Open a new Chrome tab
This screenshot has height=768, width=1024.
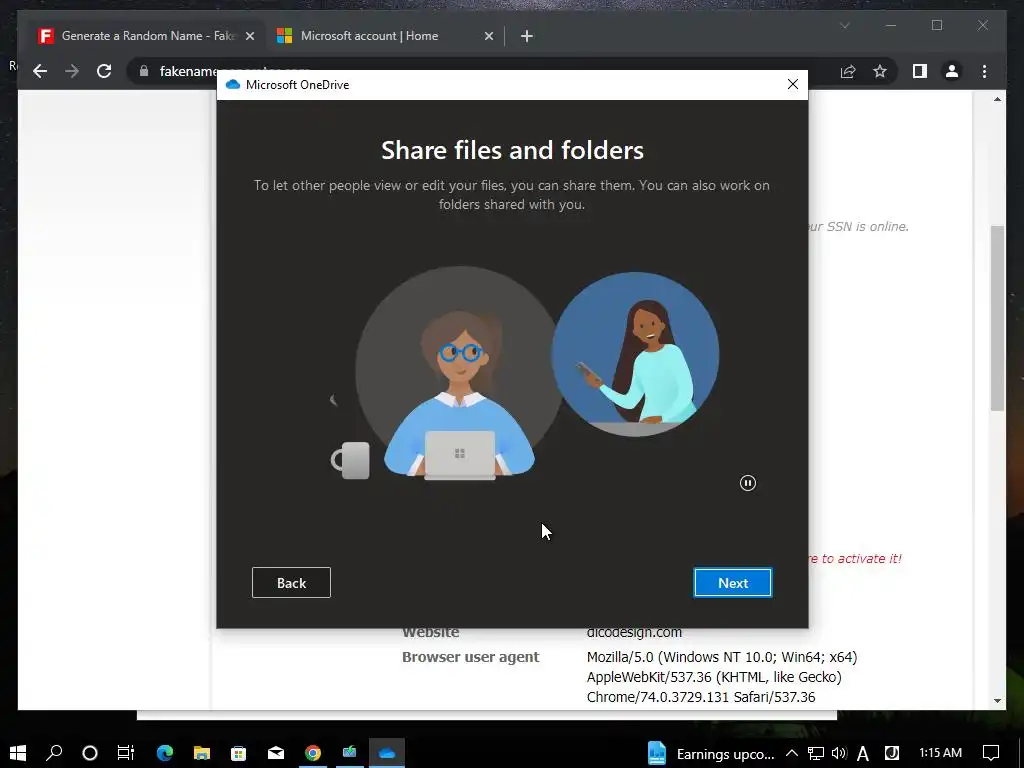click(527, 36)
